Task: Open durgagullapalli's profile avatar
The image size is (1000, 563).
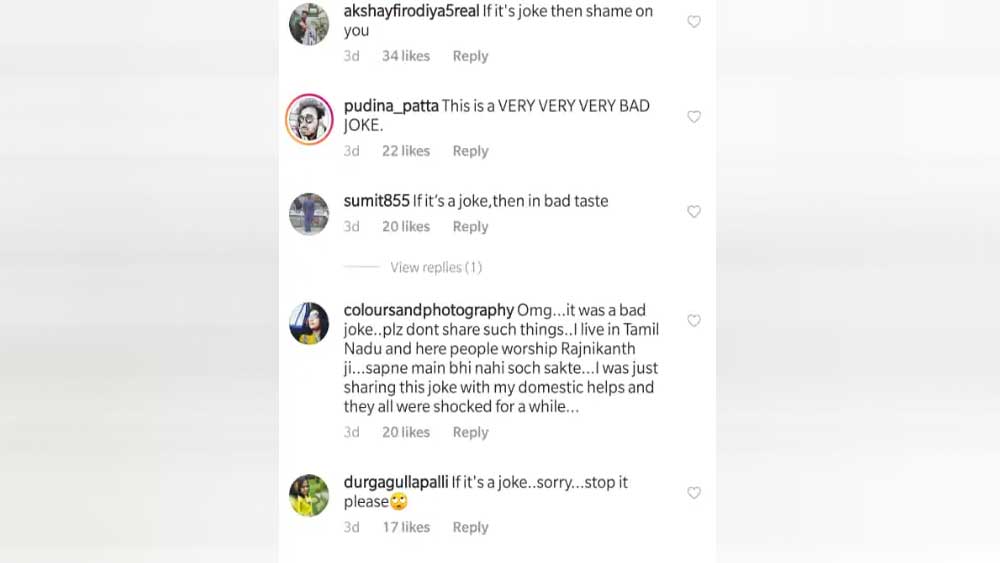Action: tap(309, 495)
